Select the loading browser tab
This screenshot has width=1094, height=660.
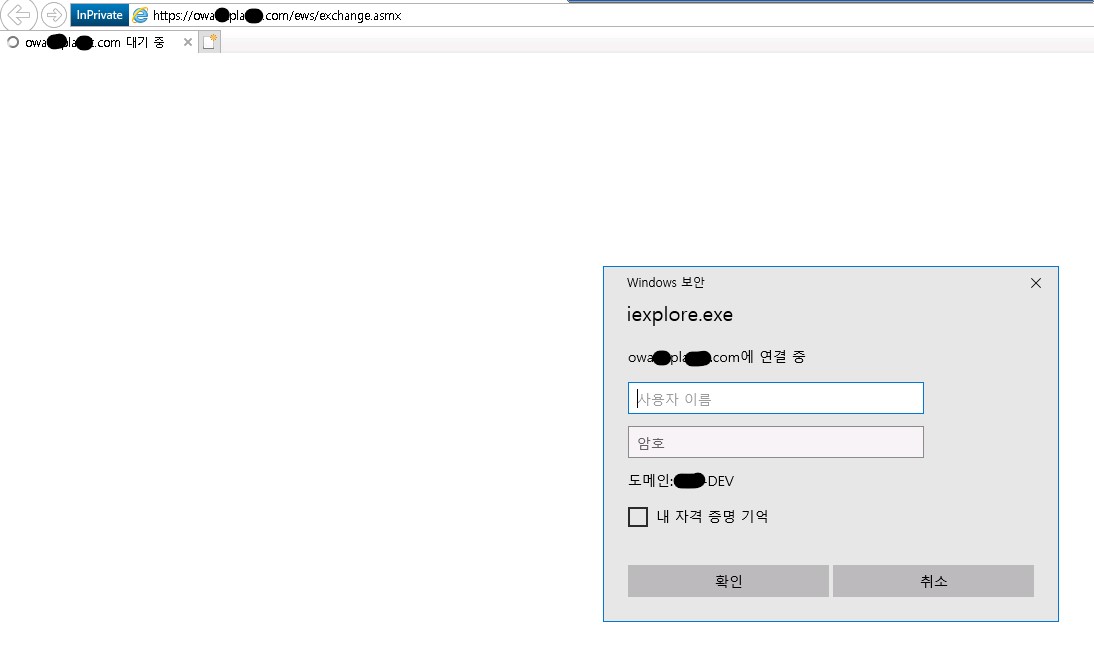click(x=100, y=43)
